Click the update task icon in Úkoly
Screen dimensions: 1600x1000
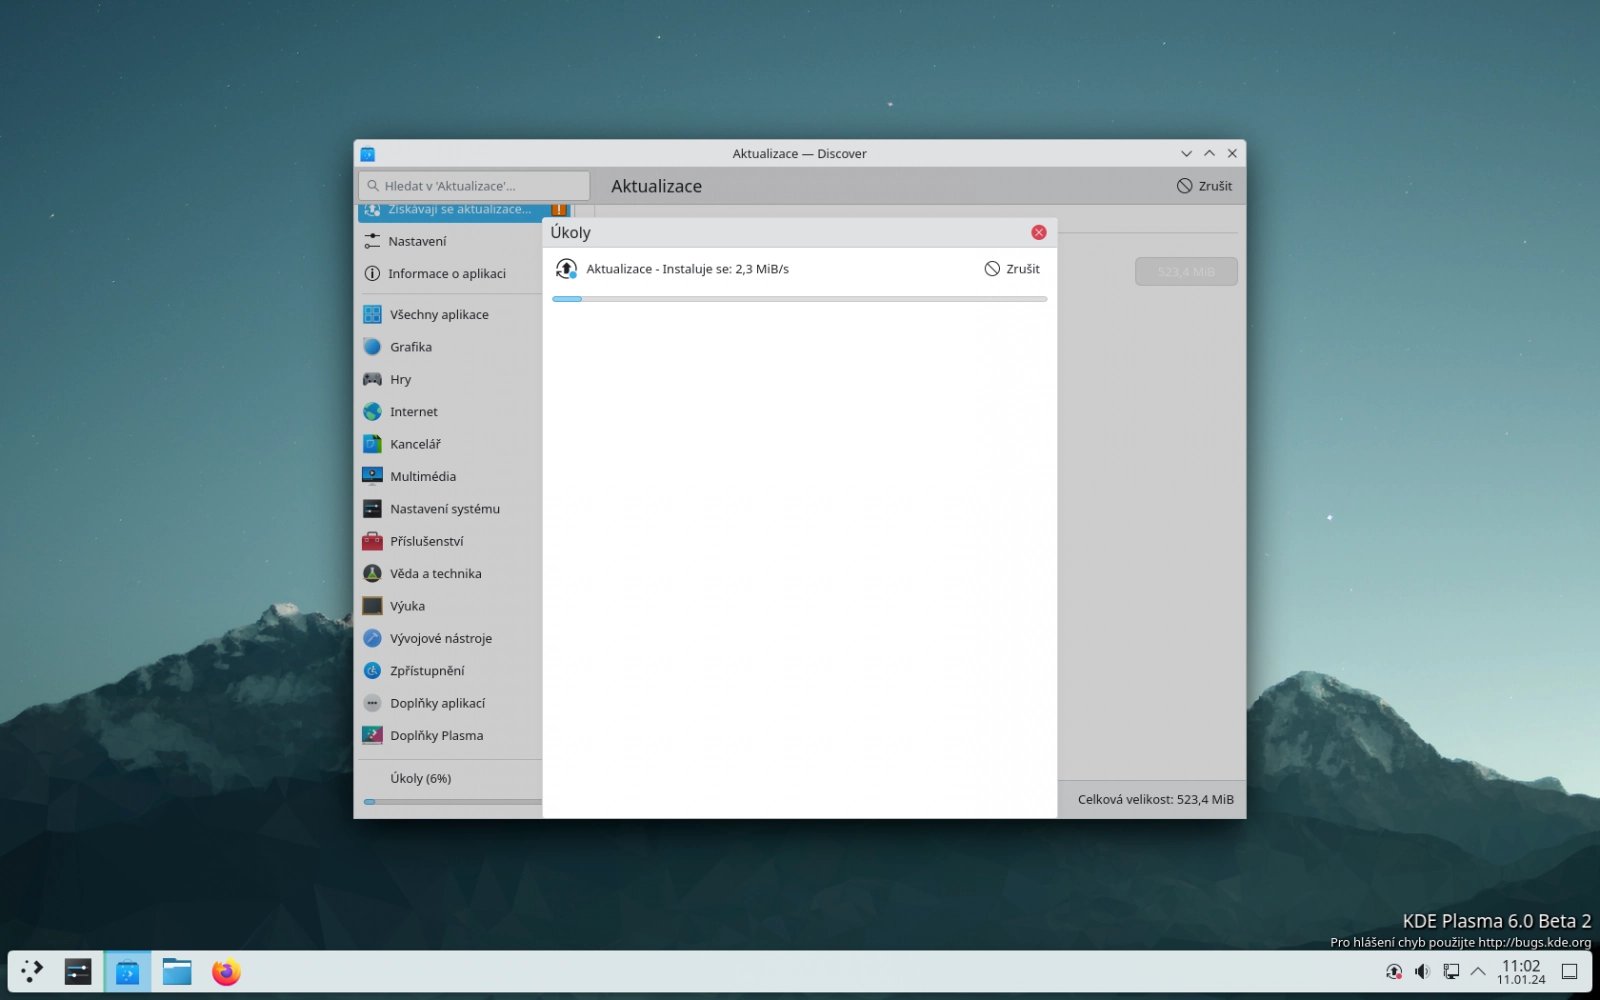(566, 269)
